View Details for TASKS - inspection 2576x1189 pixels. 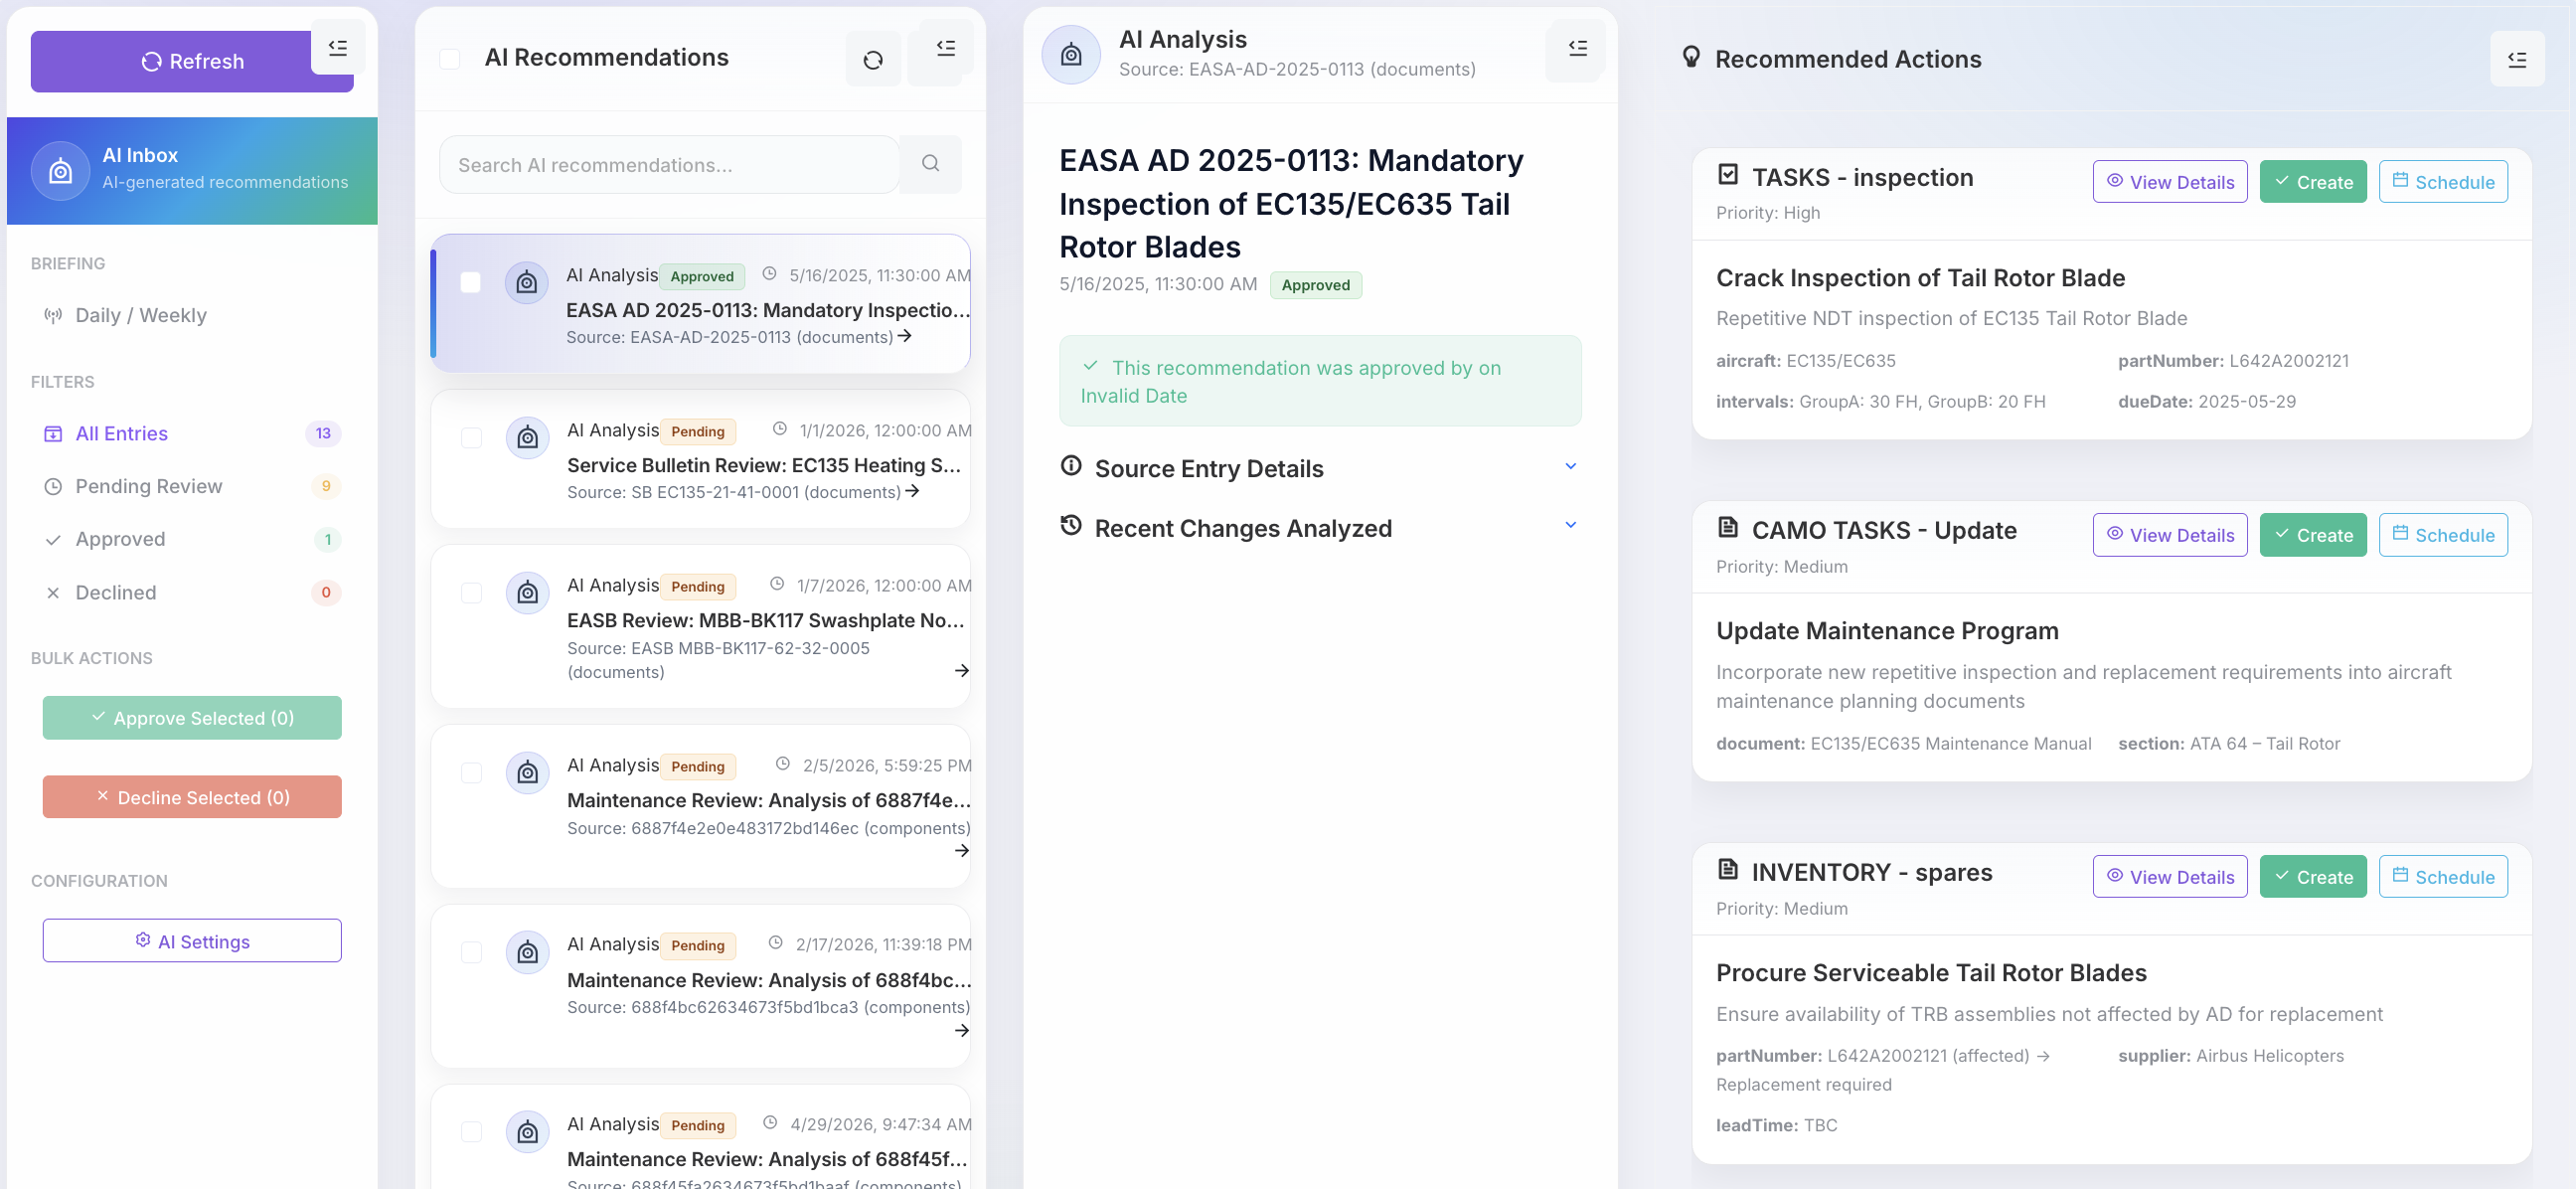pos(2170,182)
